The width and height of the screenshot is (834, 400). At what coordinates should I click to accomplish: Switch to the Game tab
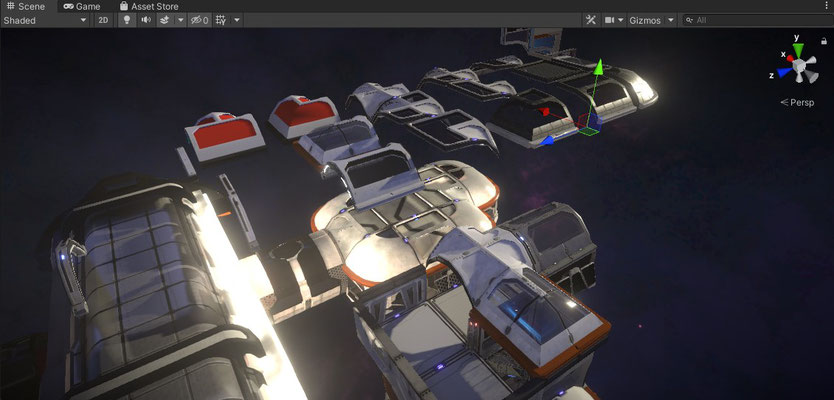(82, 6)
